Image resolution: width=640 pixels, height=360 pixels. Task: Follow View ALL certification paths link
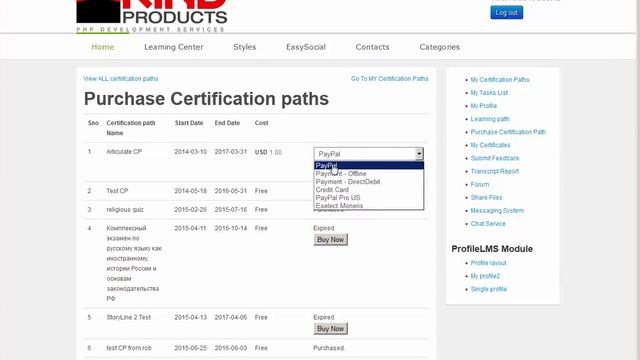coord(121,78)
